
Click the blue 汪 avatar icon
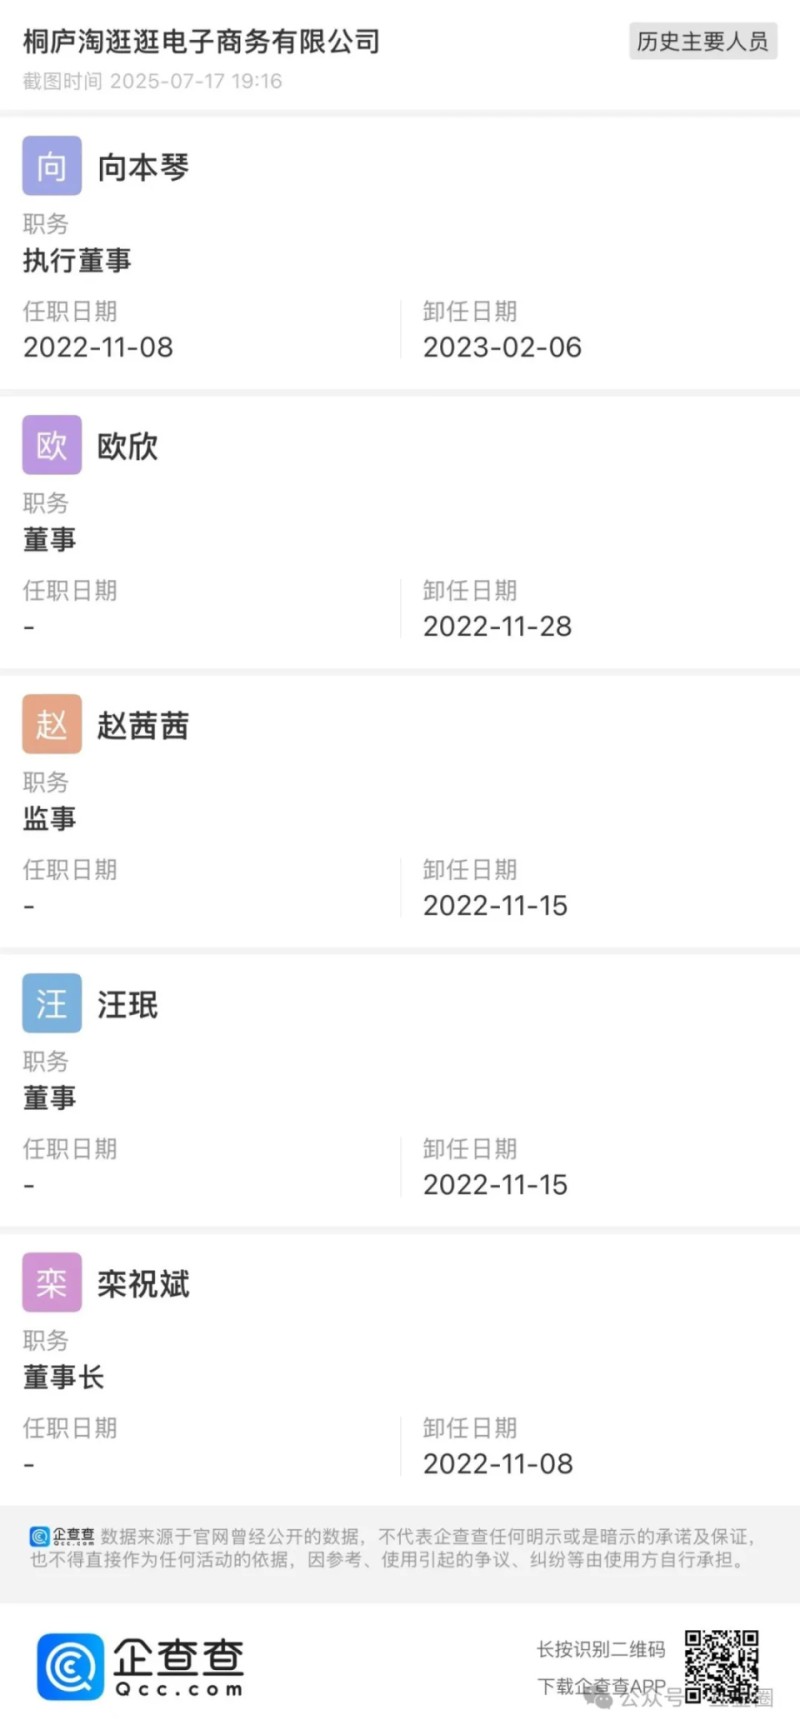coord(52,1003)
